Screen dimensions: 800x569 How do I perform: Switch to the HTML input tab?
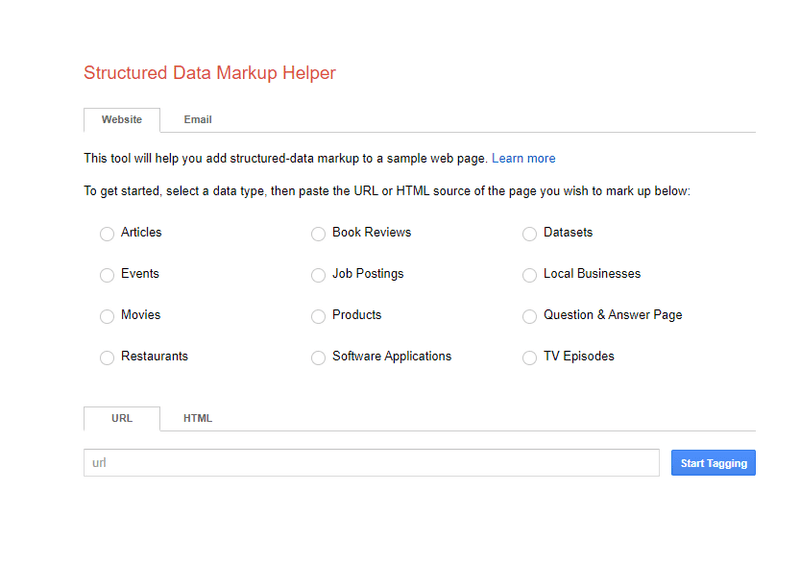coord(197,419)
